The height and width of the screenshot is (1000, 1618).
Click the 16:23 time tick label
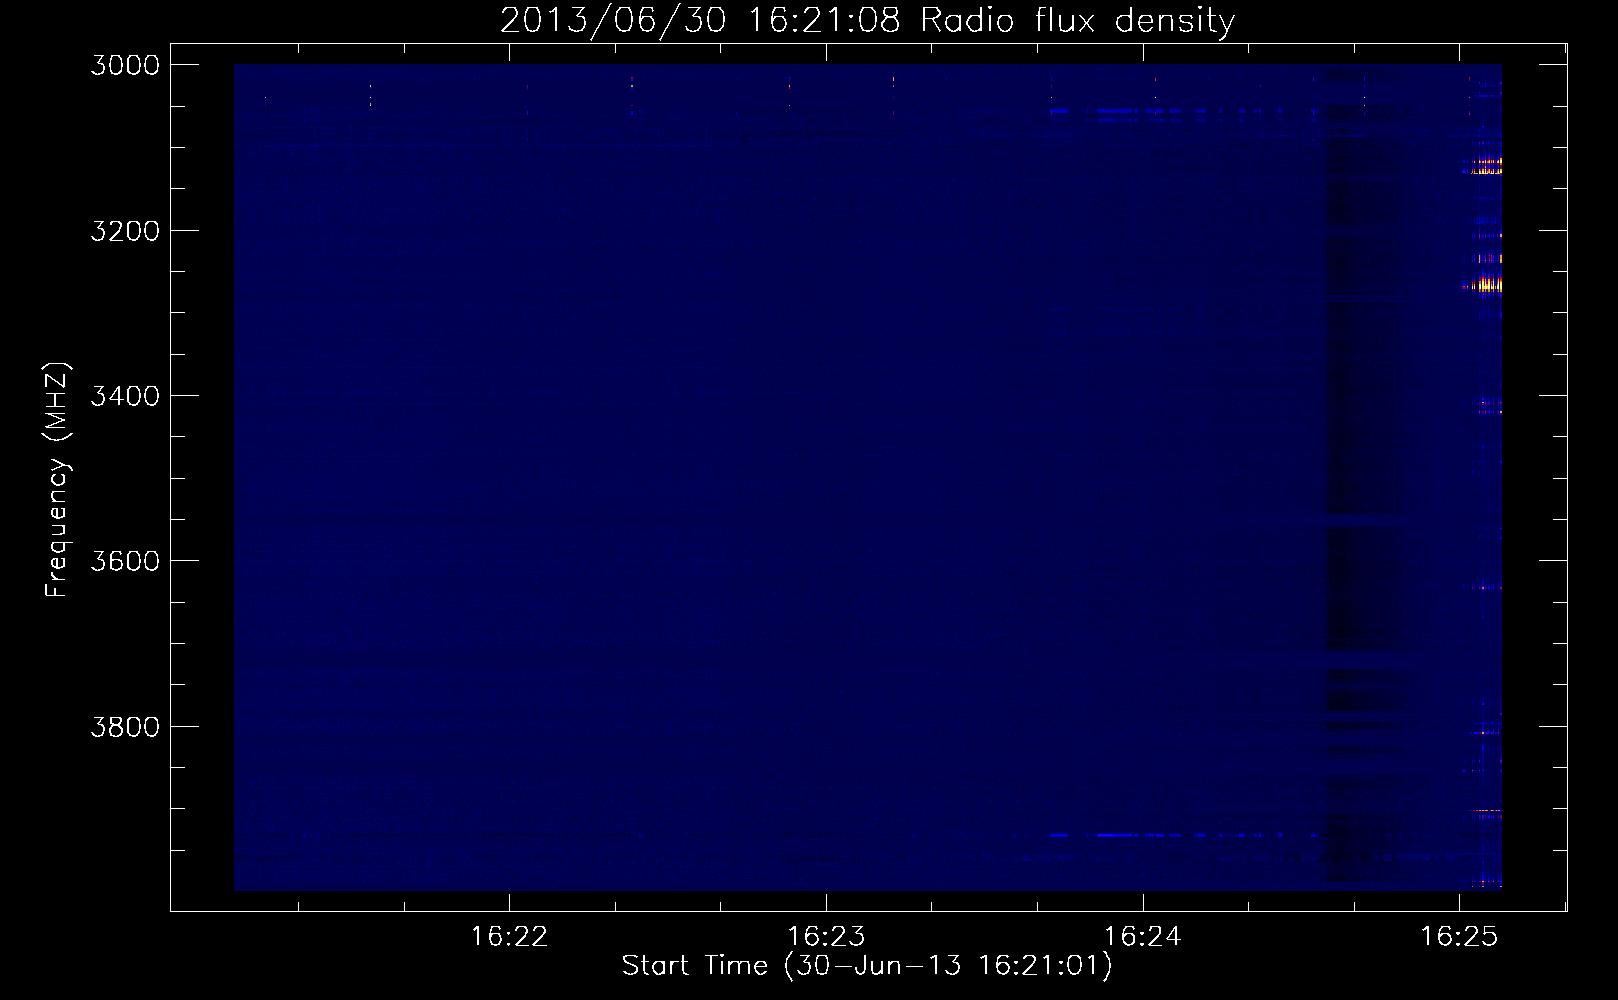[x=826, y=937]
